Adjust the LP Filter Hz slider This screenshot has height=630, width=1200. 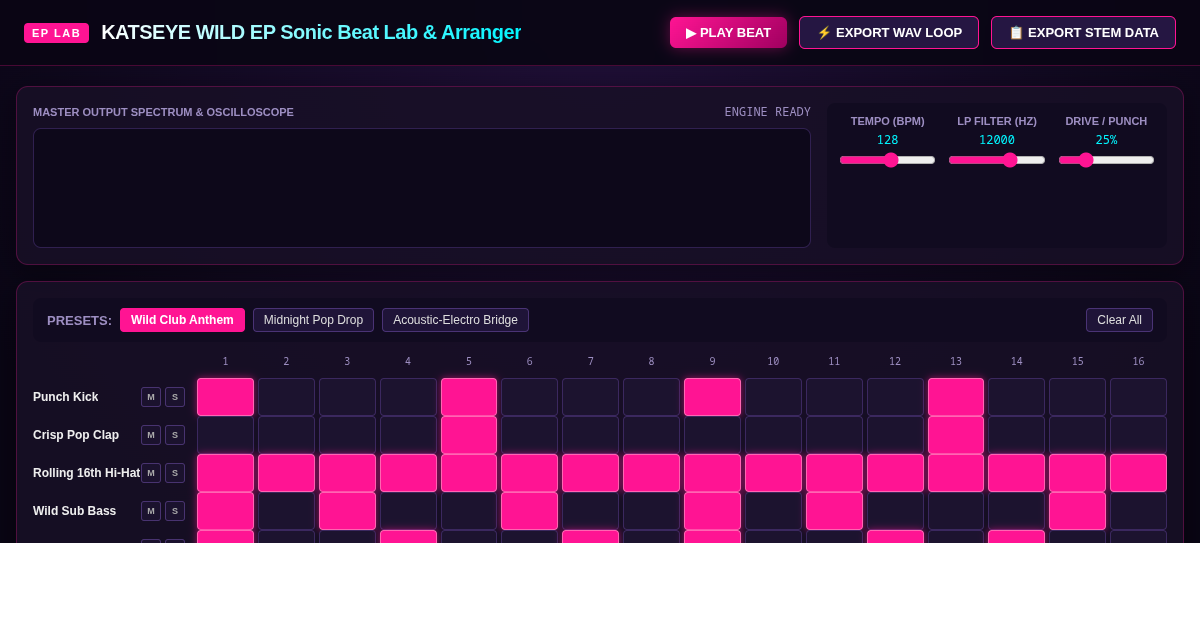[997, 160]
